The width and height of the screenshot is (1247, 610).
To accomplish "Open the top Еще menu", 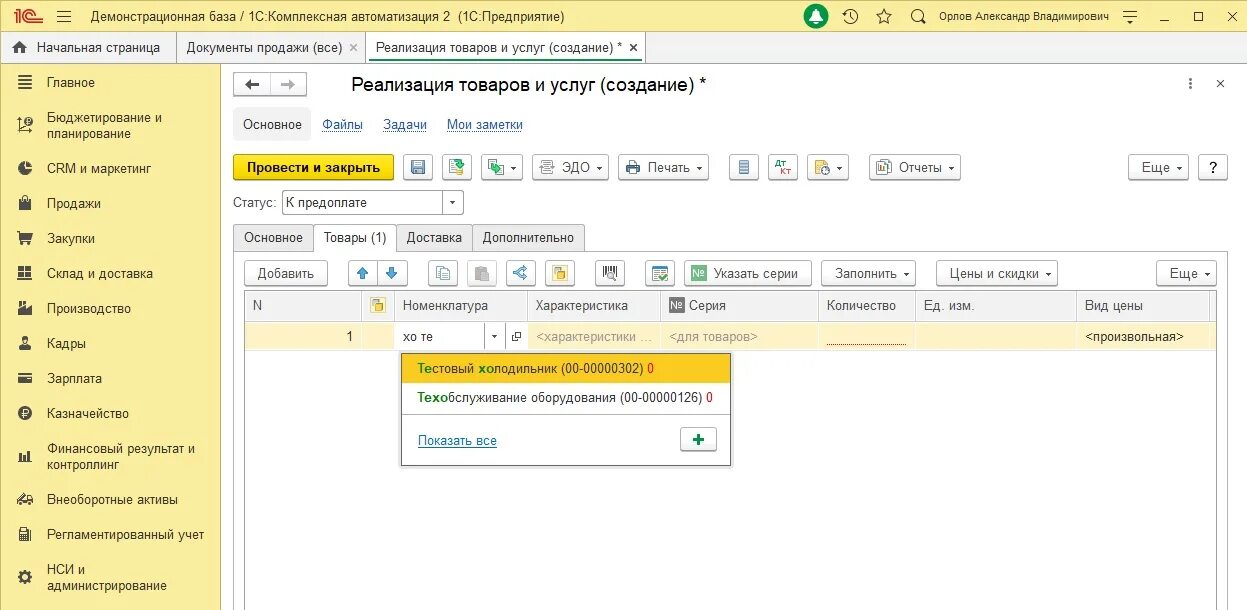I will pos(1158,168).
